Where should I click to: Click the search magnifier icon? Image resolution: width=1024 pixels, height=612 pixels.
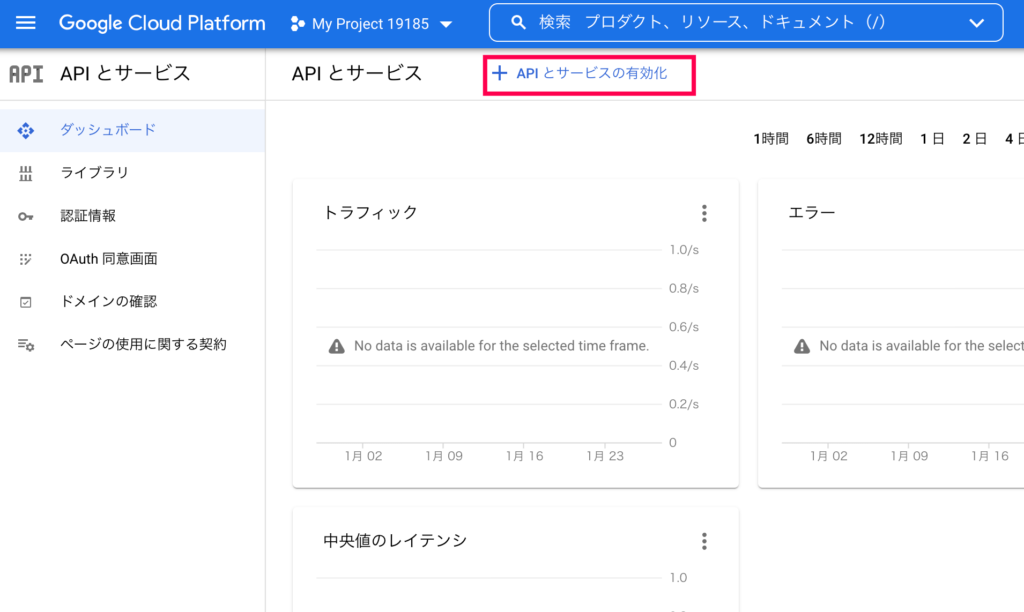click(x=519, y=23)
